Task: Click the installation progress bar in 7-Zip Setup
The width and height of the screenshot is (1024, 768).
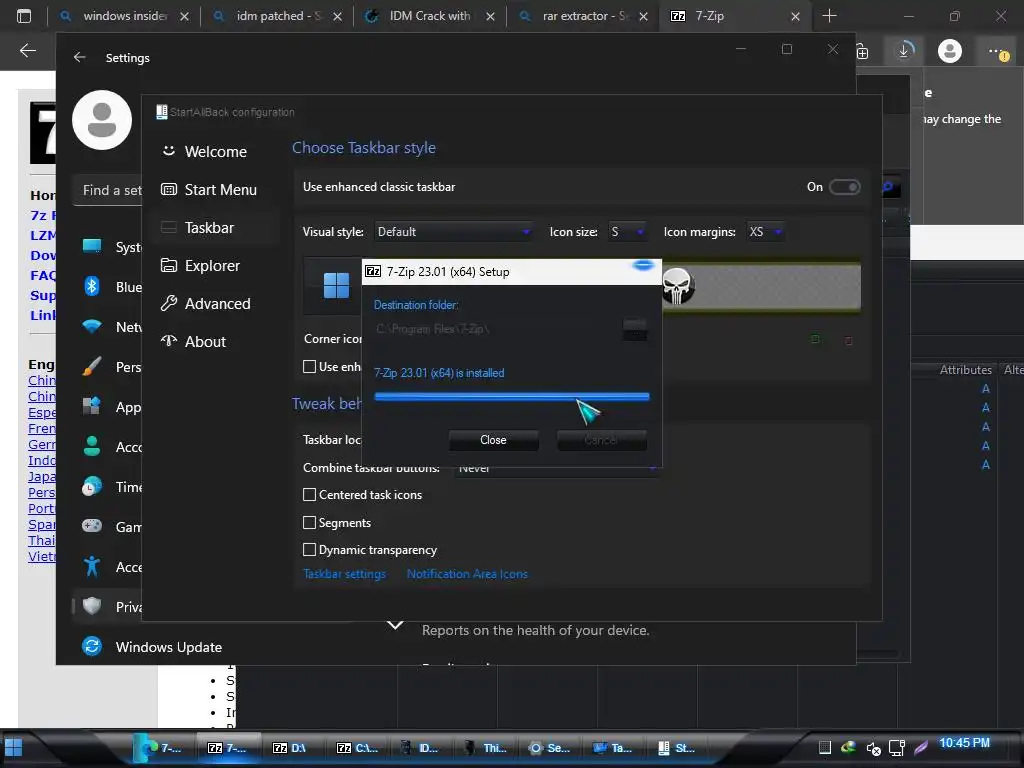Action: 511,396
